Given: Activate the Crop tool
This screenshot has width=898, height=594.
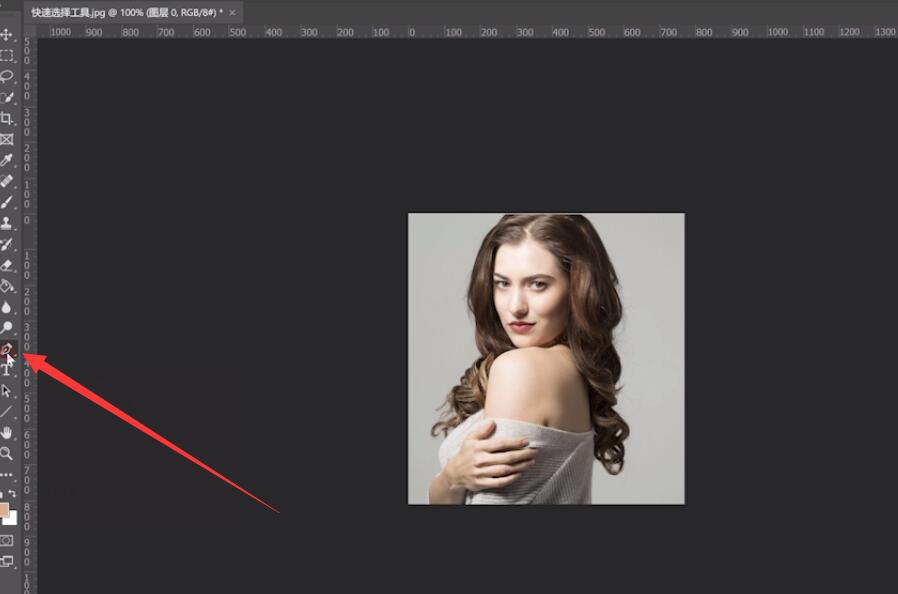Looking at the screenshot, I should pos(7,118).
